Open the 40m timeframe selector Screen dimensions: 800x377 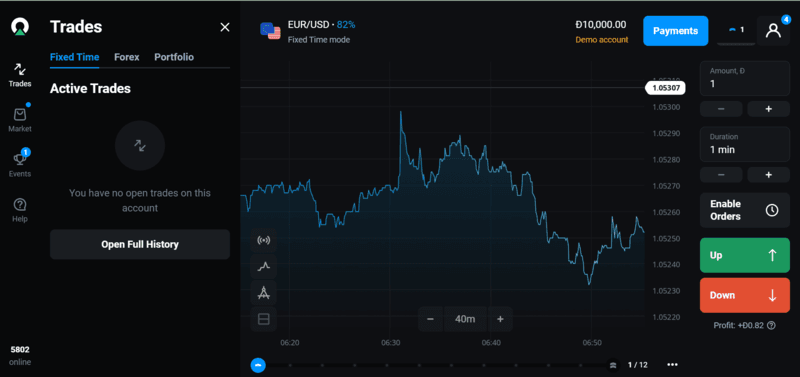click(465, 319)
